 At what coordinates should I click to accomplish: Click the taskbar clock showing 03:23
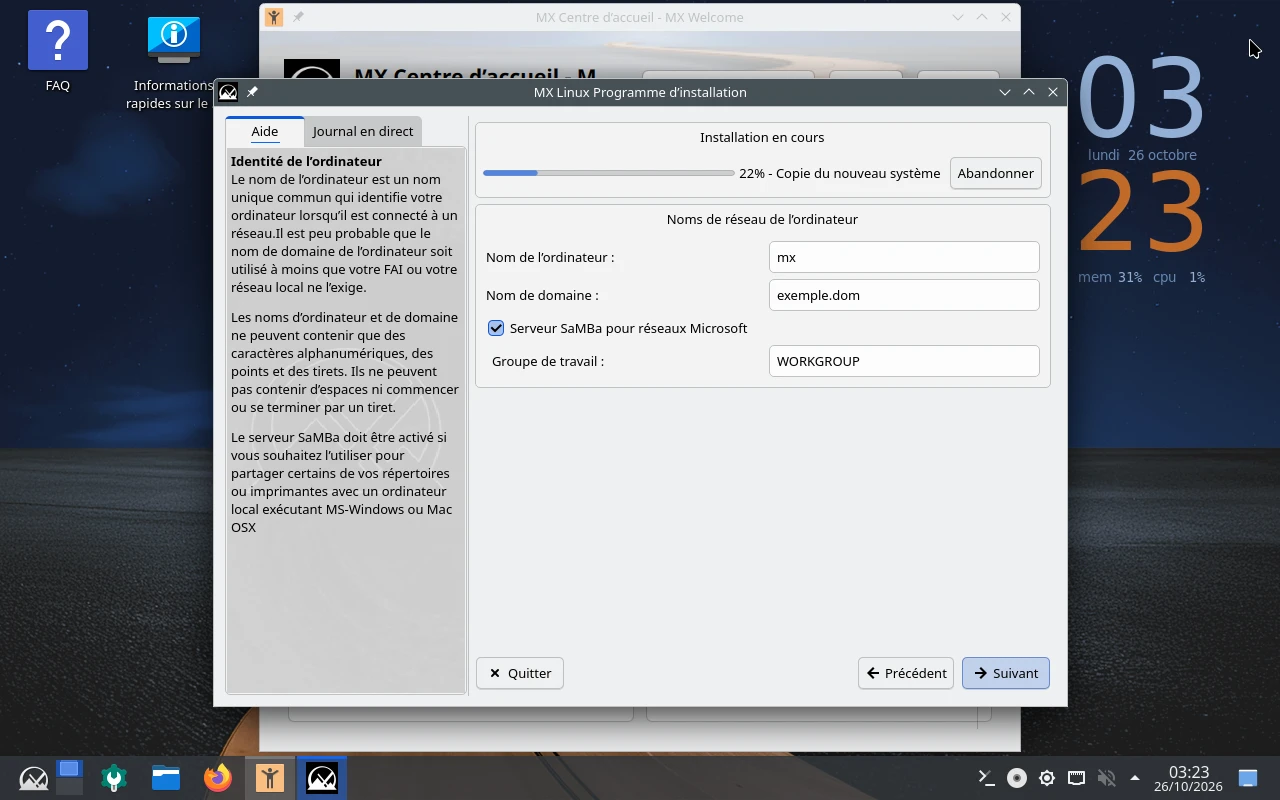(x=1189, y=778)
